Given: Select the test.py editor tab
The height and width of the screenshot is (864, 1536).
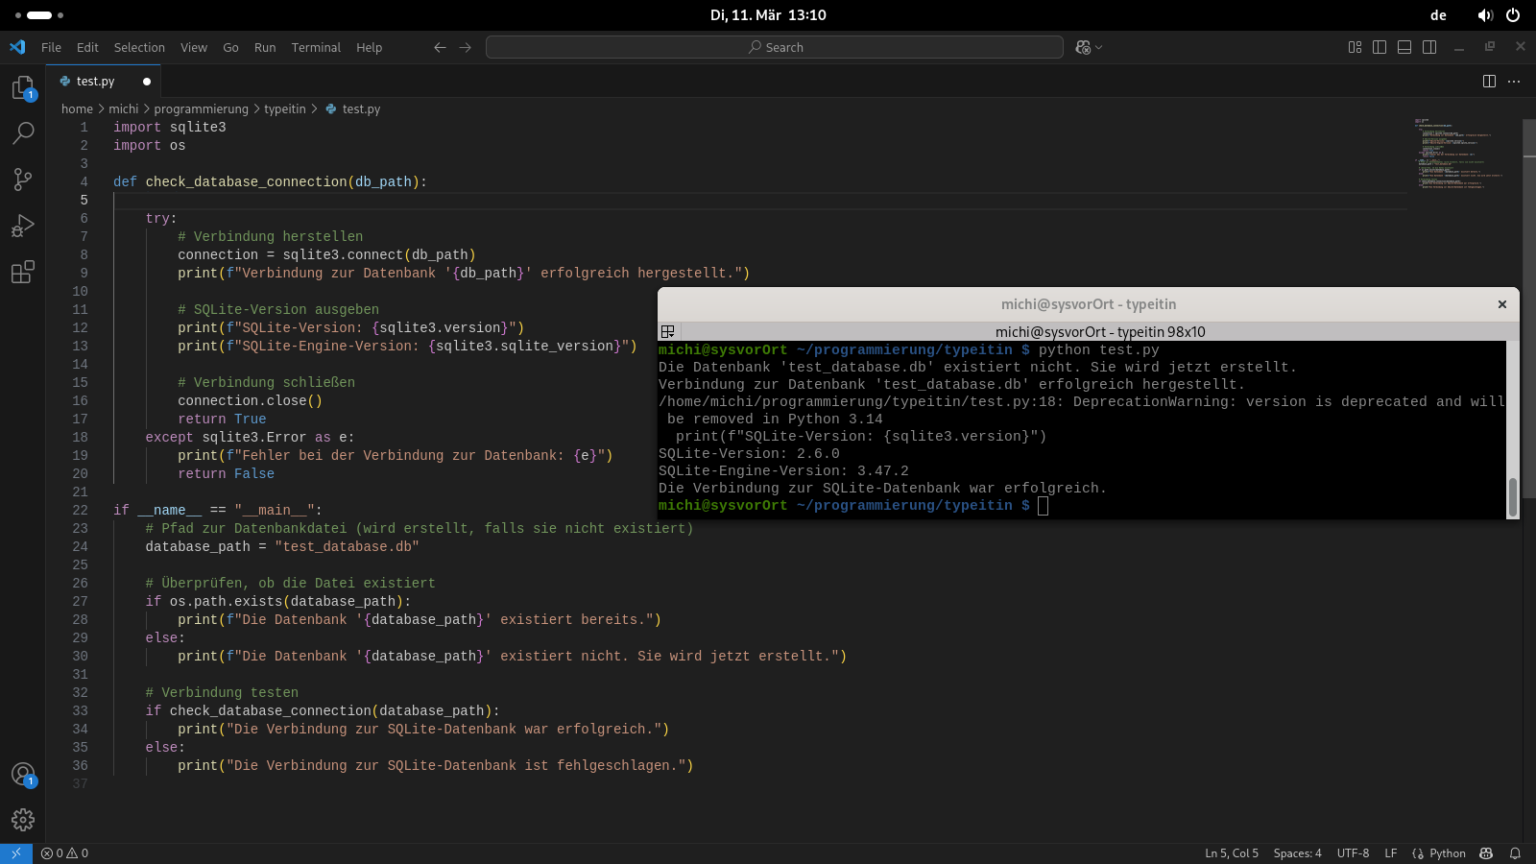Looking at the screenshot, I should [x=95, y=81].
